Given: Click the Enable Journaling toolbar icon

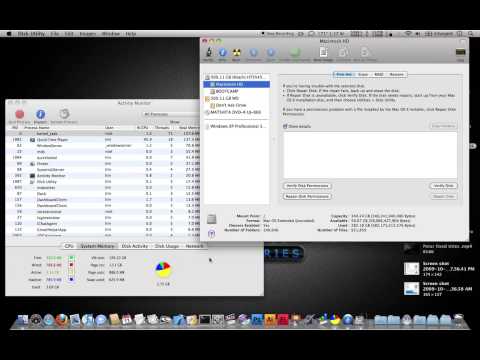Looking at the screenshot, I should pos(295,52).
